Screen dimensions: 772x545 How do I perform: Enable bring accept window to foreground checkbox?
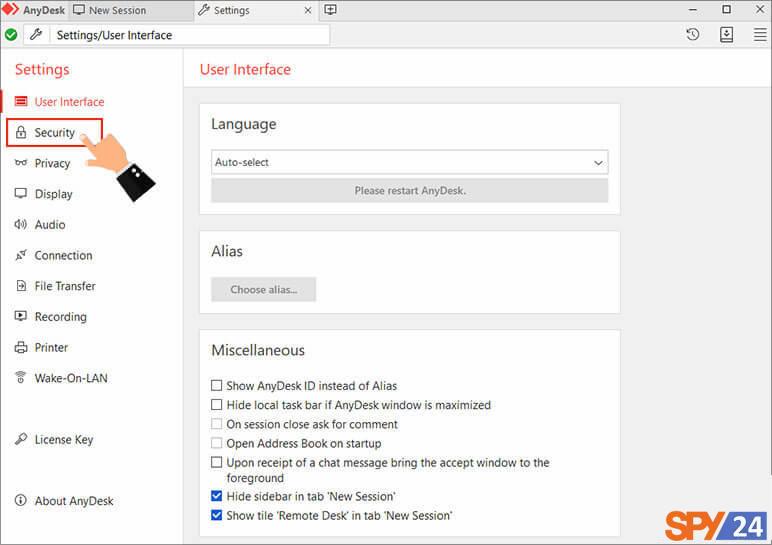(x=216, y=462)
